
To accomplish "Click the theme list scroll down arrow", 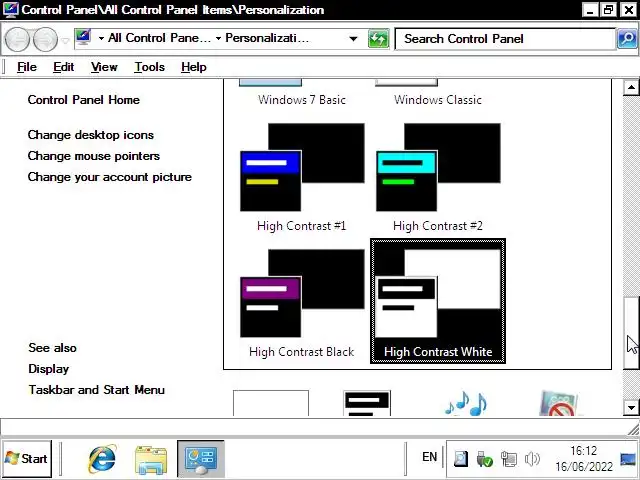I will (631, 407).
